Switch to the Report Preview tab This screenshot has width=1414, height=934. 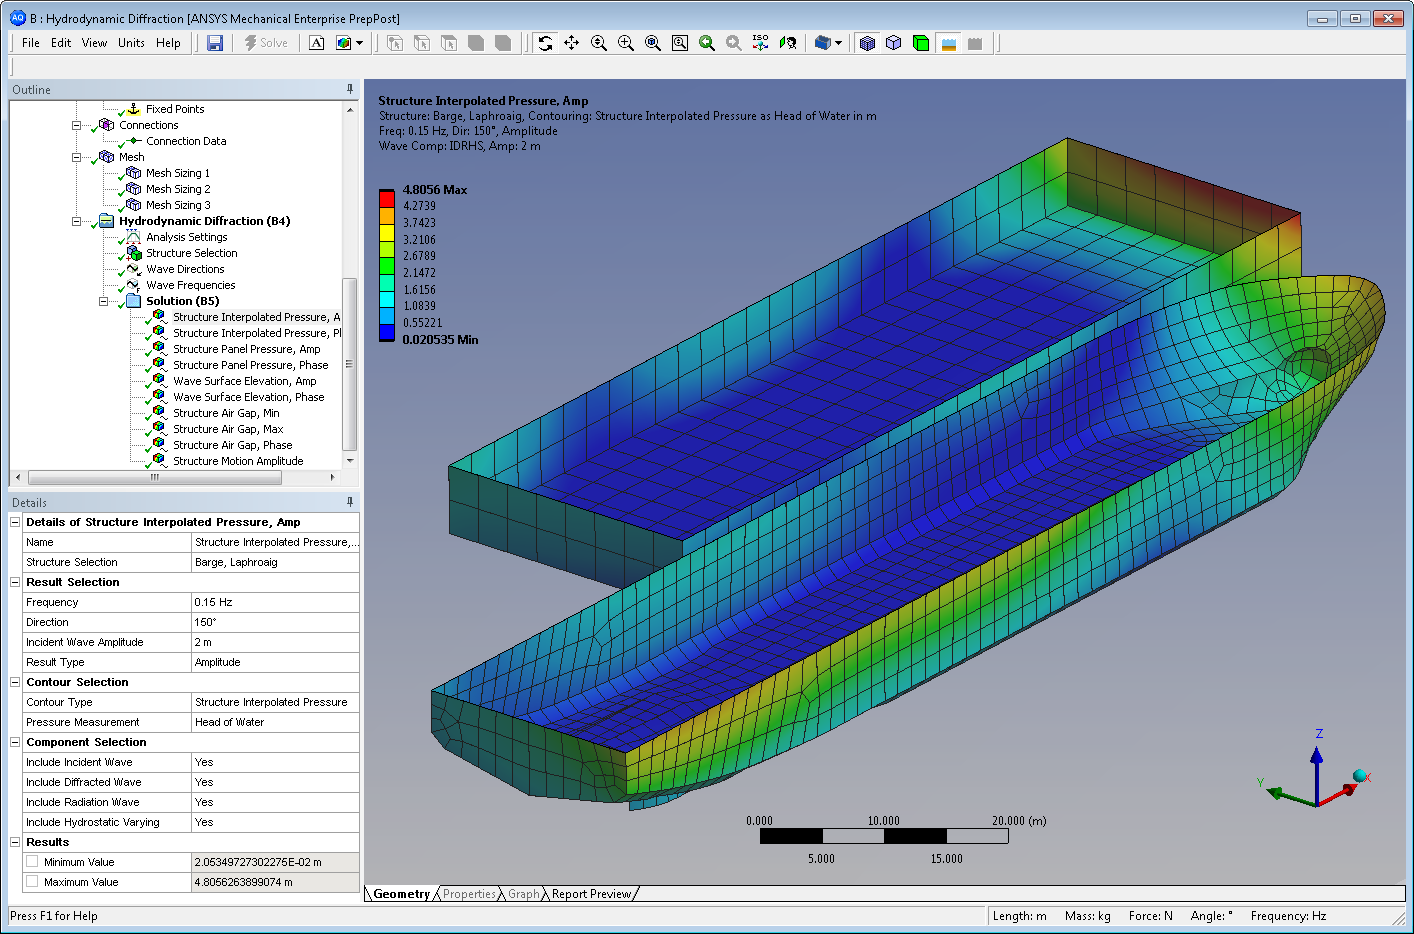[x=591, y=894]
